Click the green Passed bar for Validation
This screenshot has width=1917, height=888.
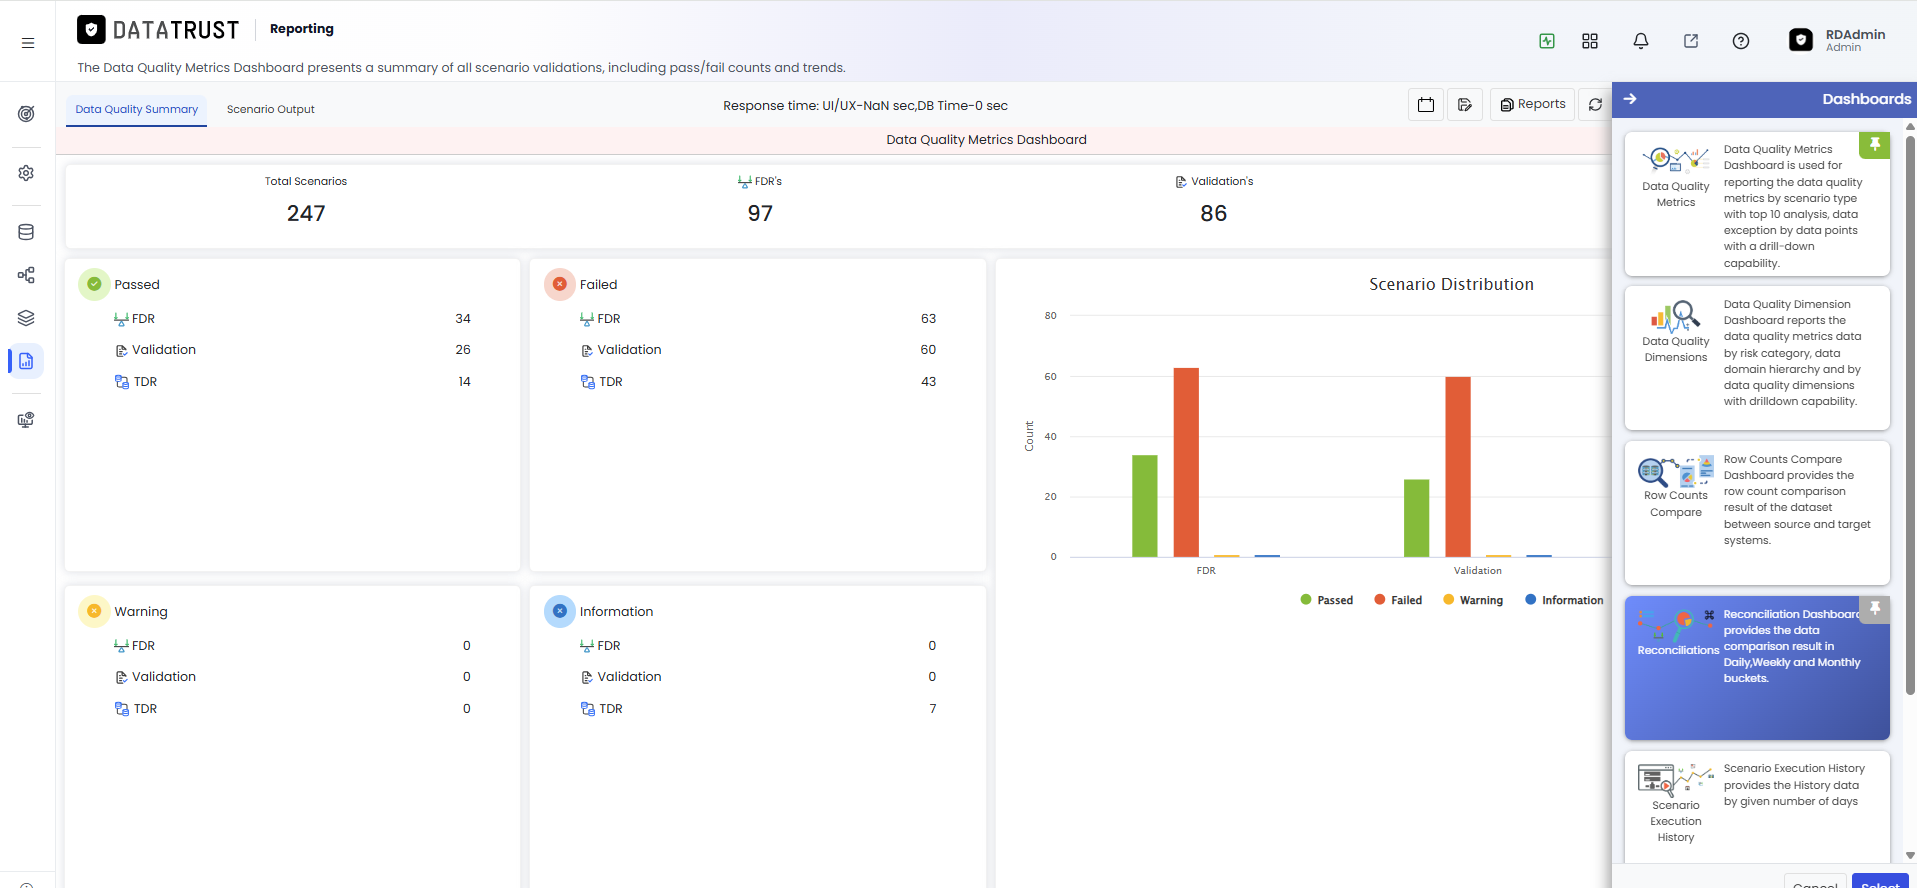(x=1417, y=518)
